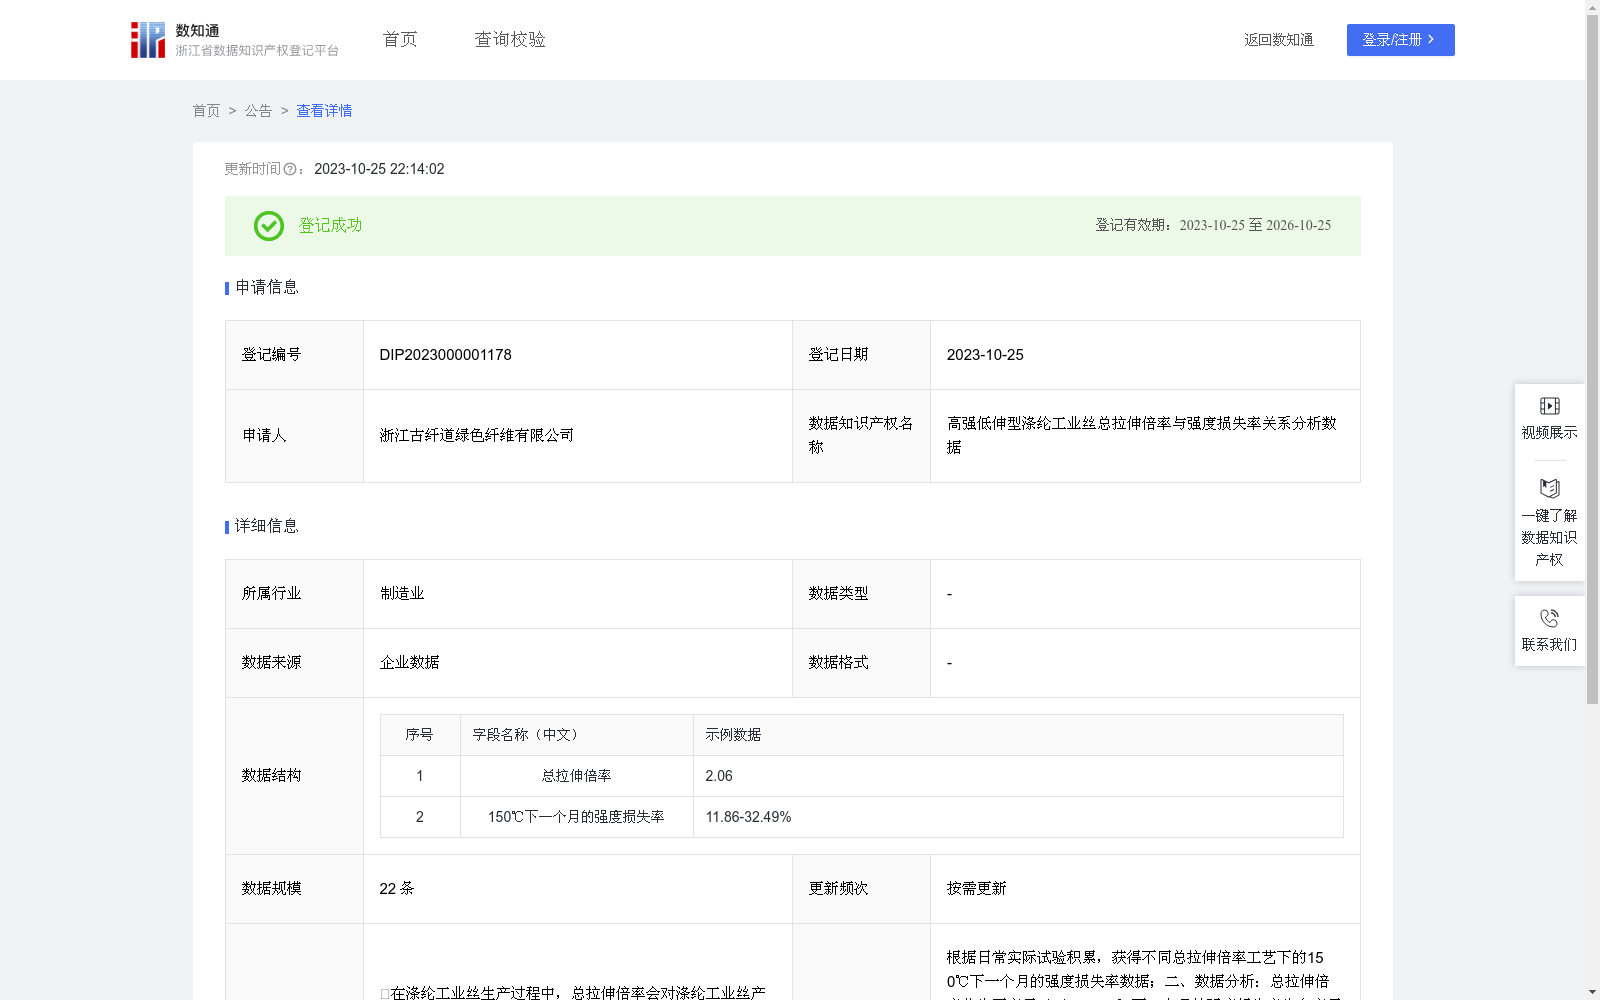Click 查看详情 in the breadcrumb

[x=324, y=111]
